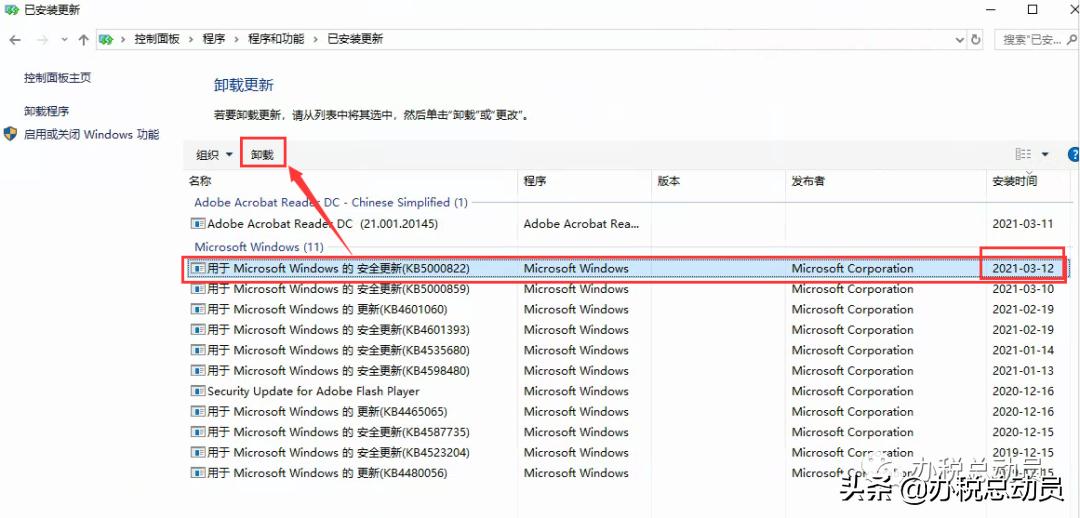Click Microsoft Corporation publisher for KB5000822
Screen dimensions: 1080x518
point(853,268)
